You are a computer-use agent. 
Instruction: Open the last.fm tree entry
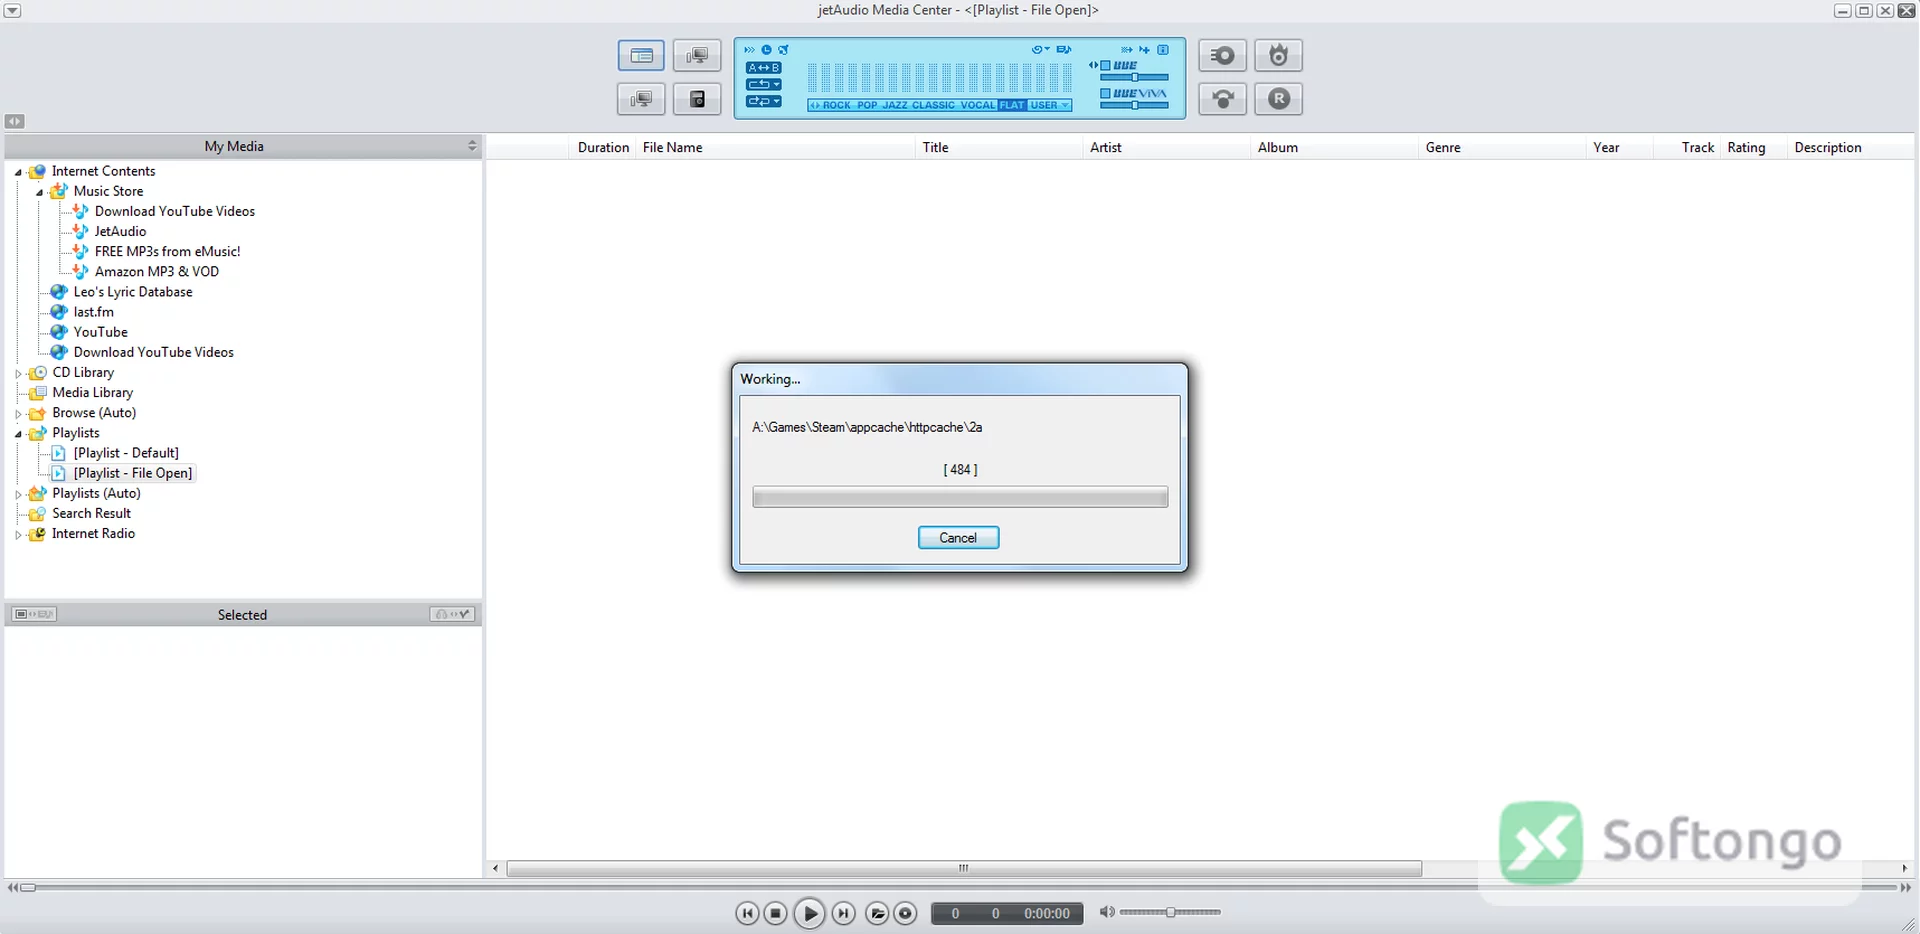(94, 312)
